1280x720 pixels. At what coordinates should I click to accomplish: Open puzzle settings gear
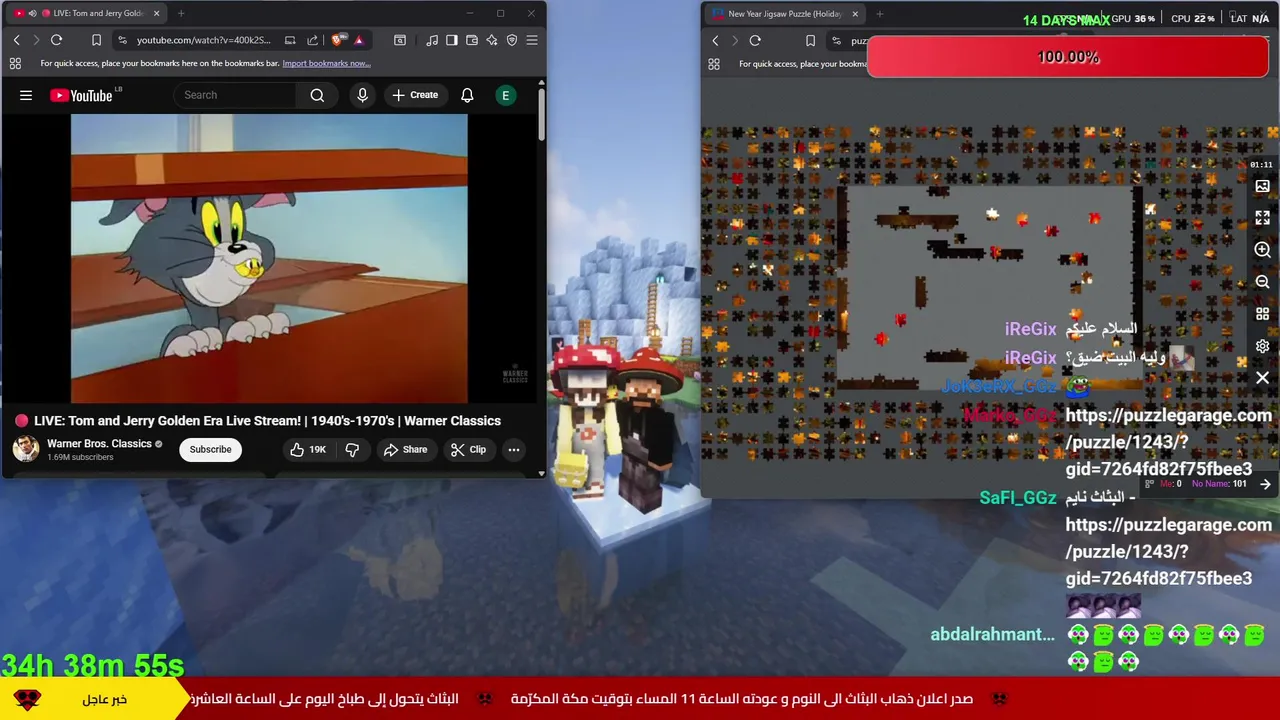[x=1262, y=346]
